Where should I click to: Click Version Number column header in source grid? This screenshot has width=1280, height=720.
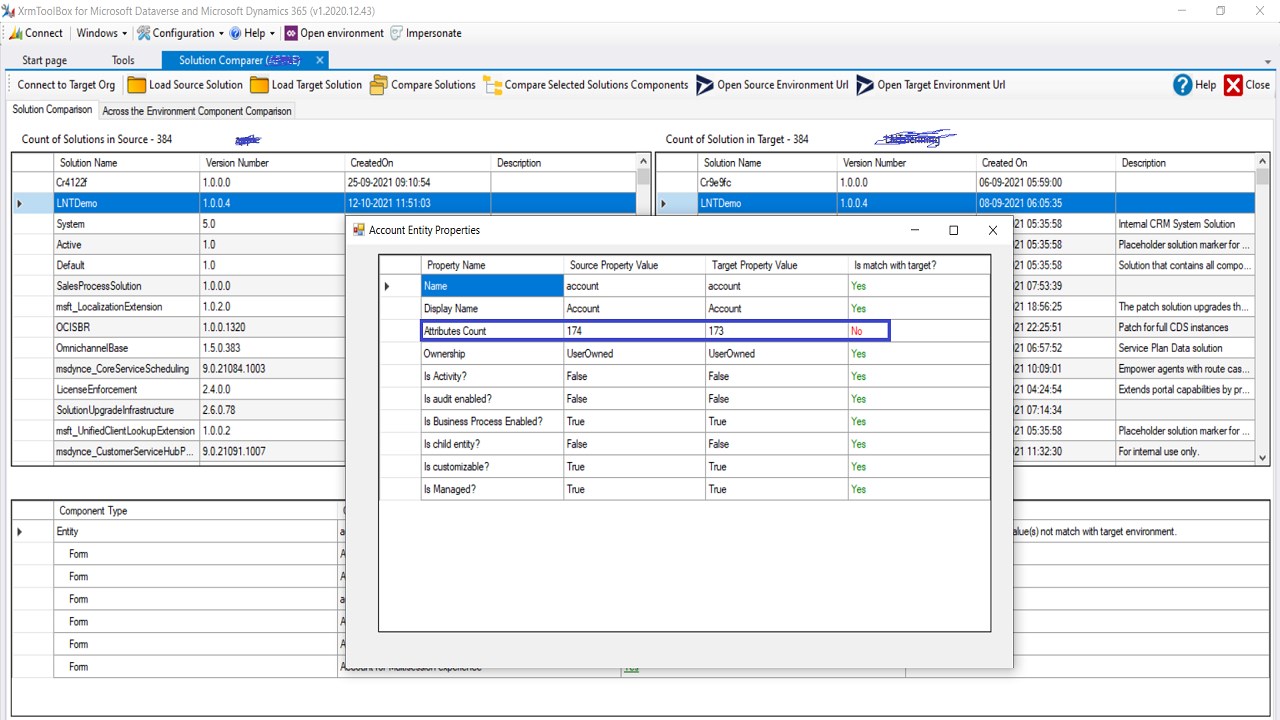click(x=272, y=162)
